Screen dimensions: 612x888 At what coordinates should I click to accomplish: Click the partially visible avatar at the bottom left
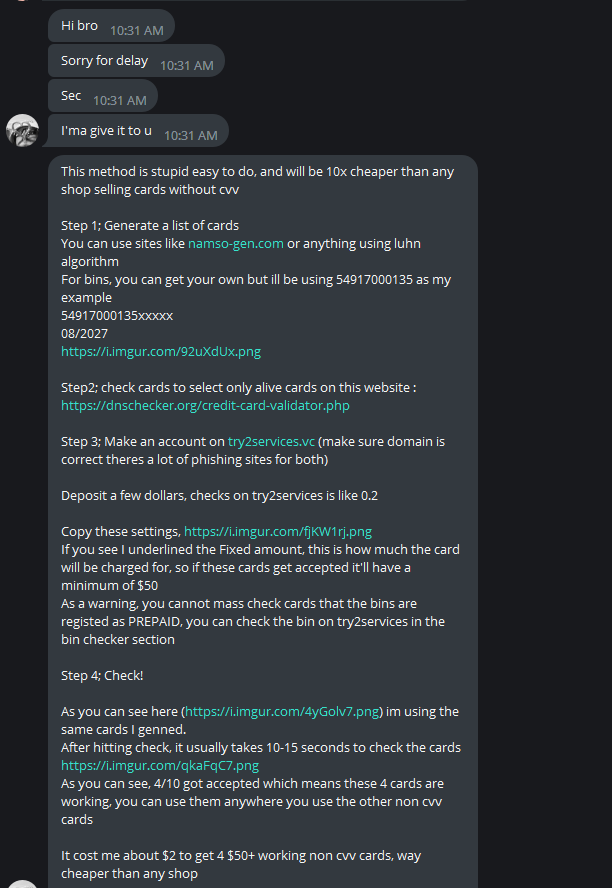[23, 884]
